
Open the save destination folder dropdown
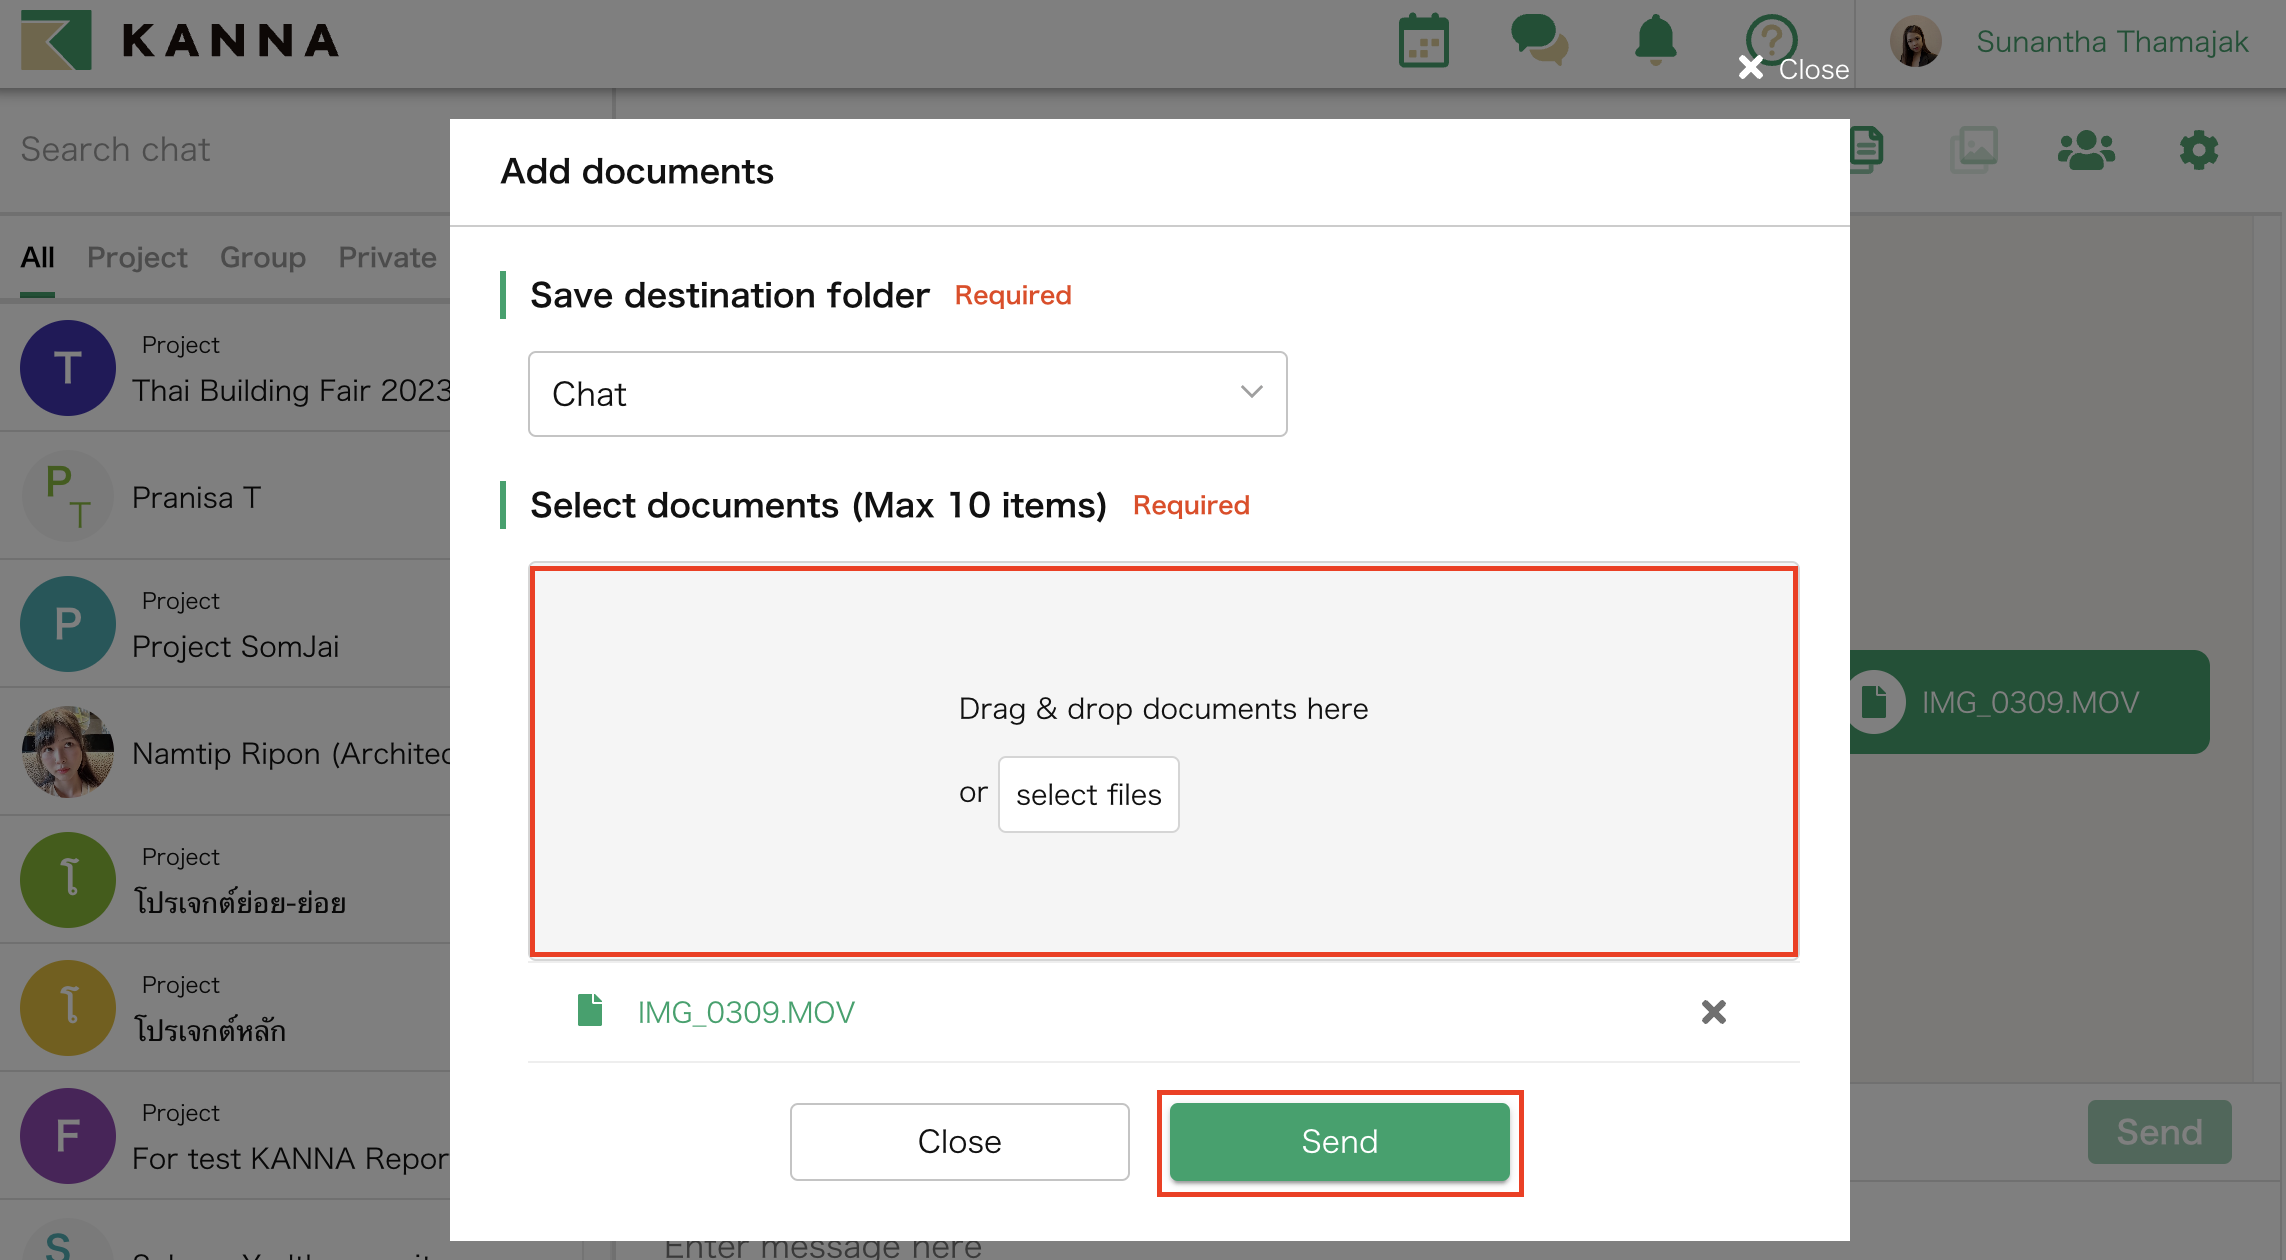(x=906, y=393)
